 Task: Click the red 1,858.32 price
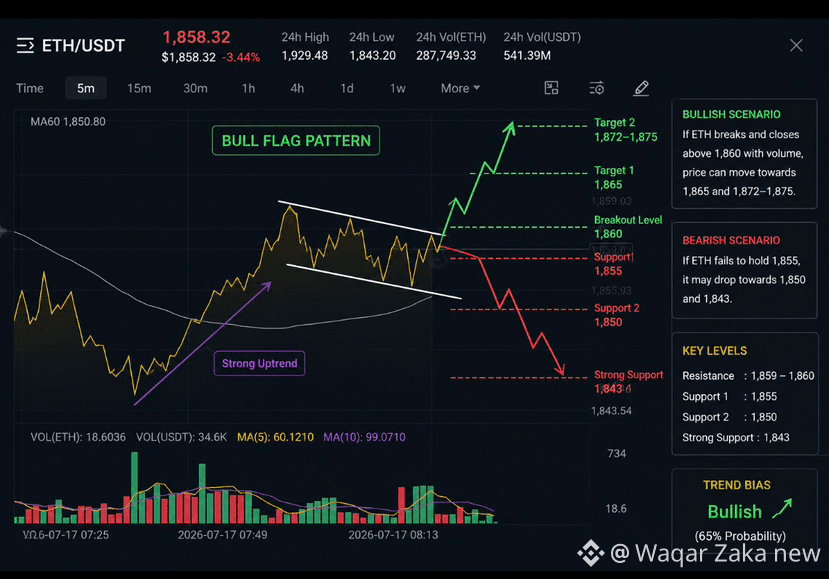197,37
